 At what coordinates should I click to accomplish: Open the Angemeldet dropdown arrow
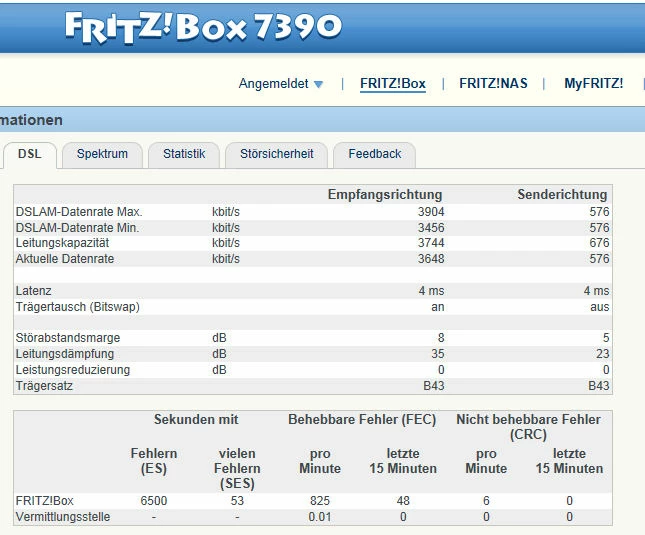pos(318,84)
